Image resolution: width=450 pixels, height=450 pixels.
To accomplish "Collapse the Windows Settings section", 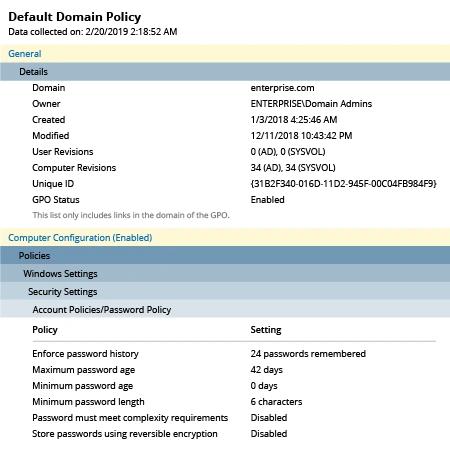I will [225, 274].
